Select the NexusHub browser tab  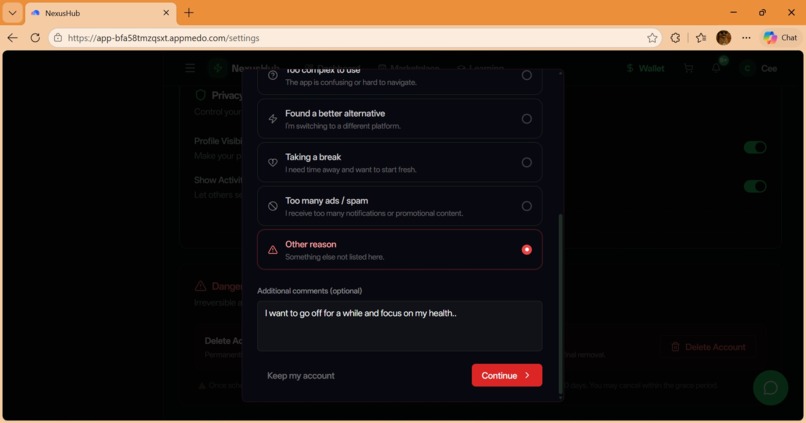pos(100,13)
